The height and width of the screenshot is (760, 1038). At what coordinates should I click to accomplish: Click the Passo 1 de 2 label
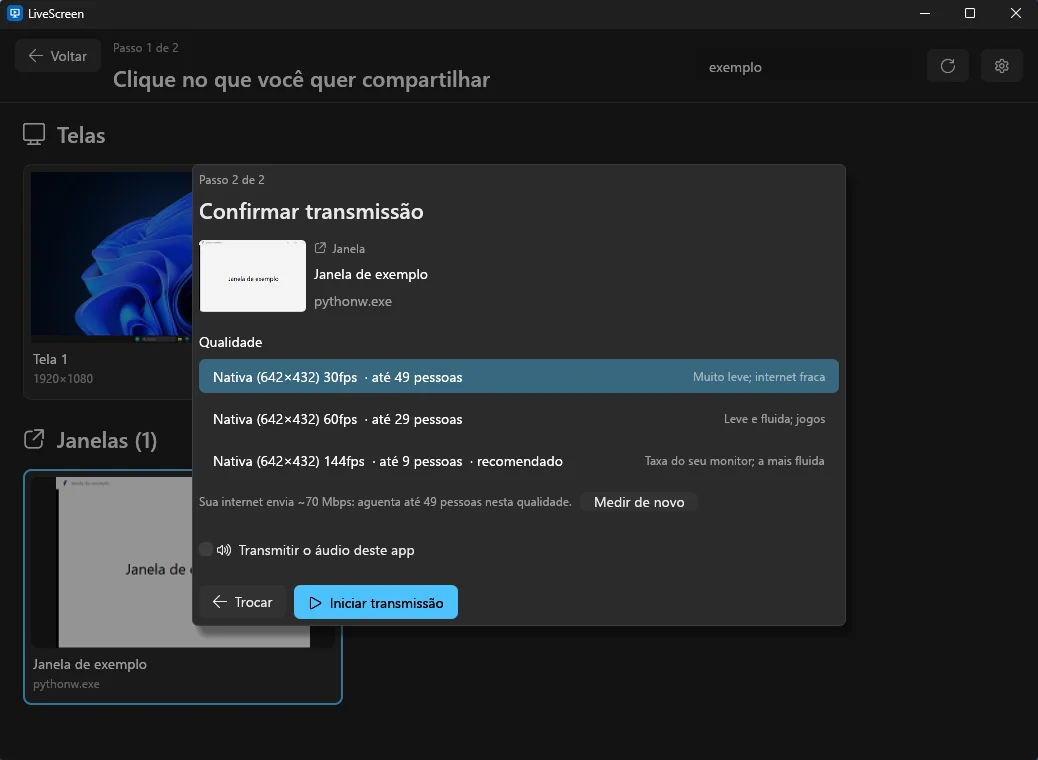pyautogui.click(x=146, y=48)
